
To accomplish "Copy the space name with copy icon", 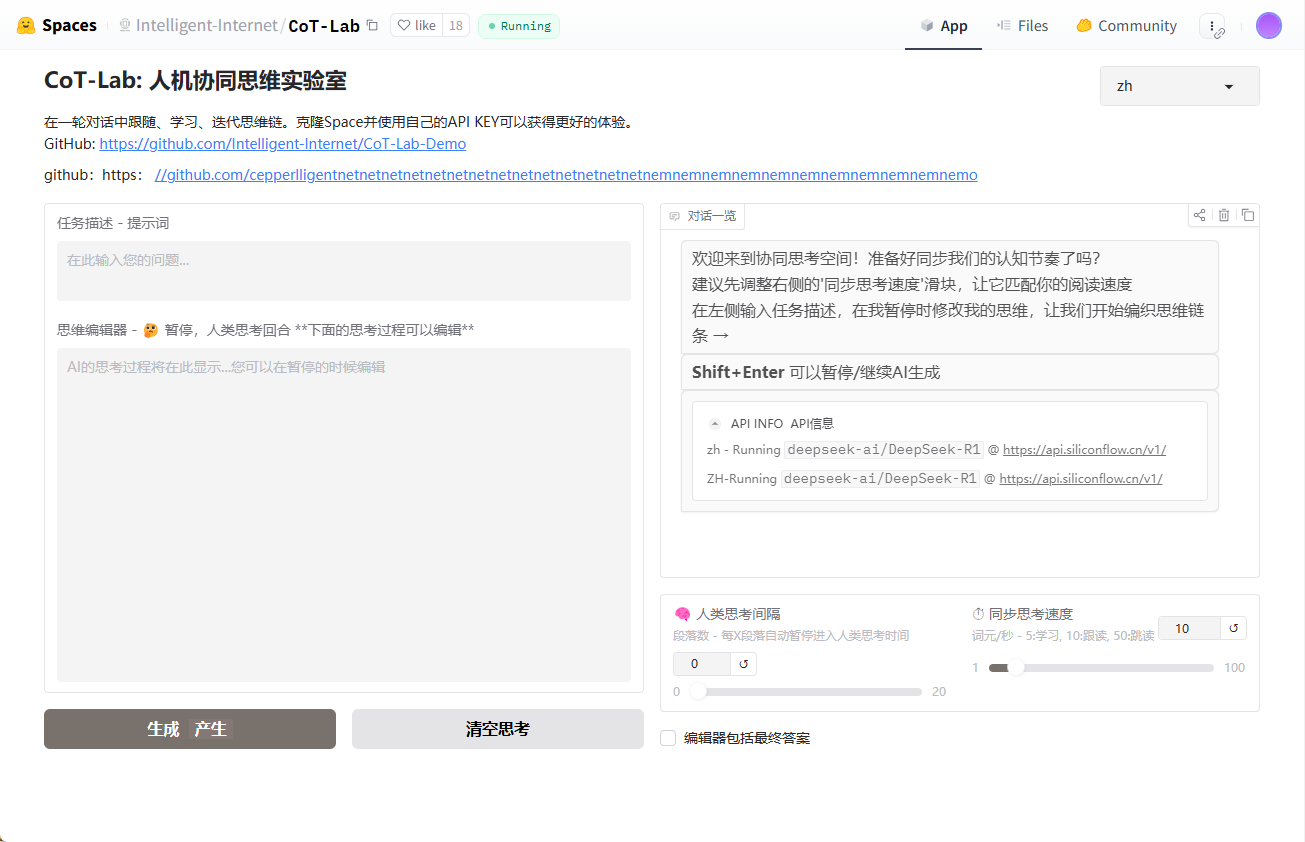I will tap(372, 25).
